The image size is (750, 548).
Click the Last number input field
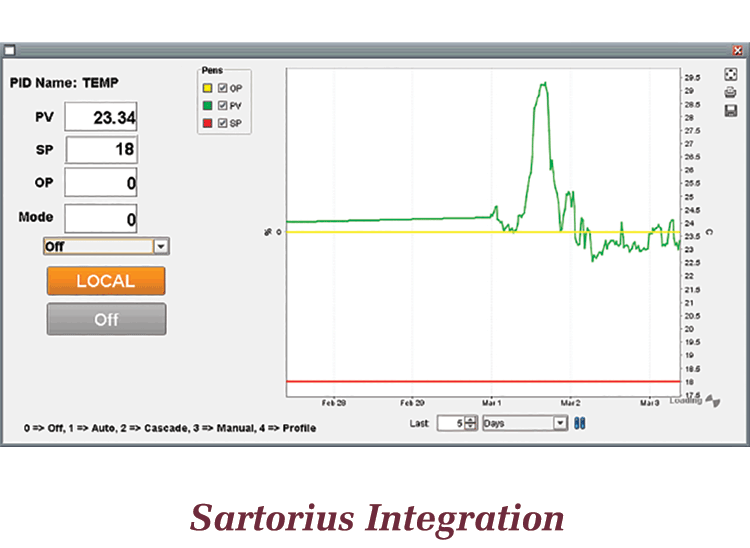click(x=452, y=423)
